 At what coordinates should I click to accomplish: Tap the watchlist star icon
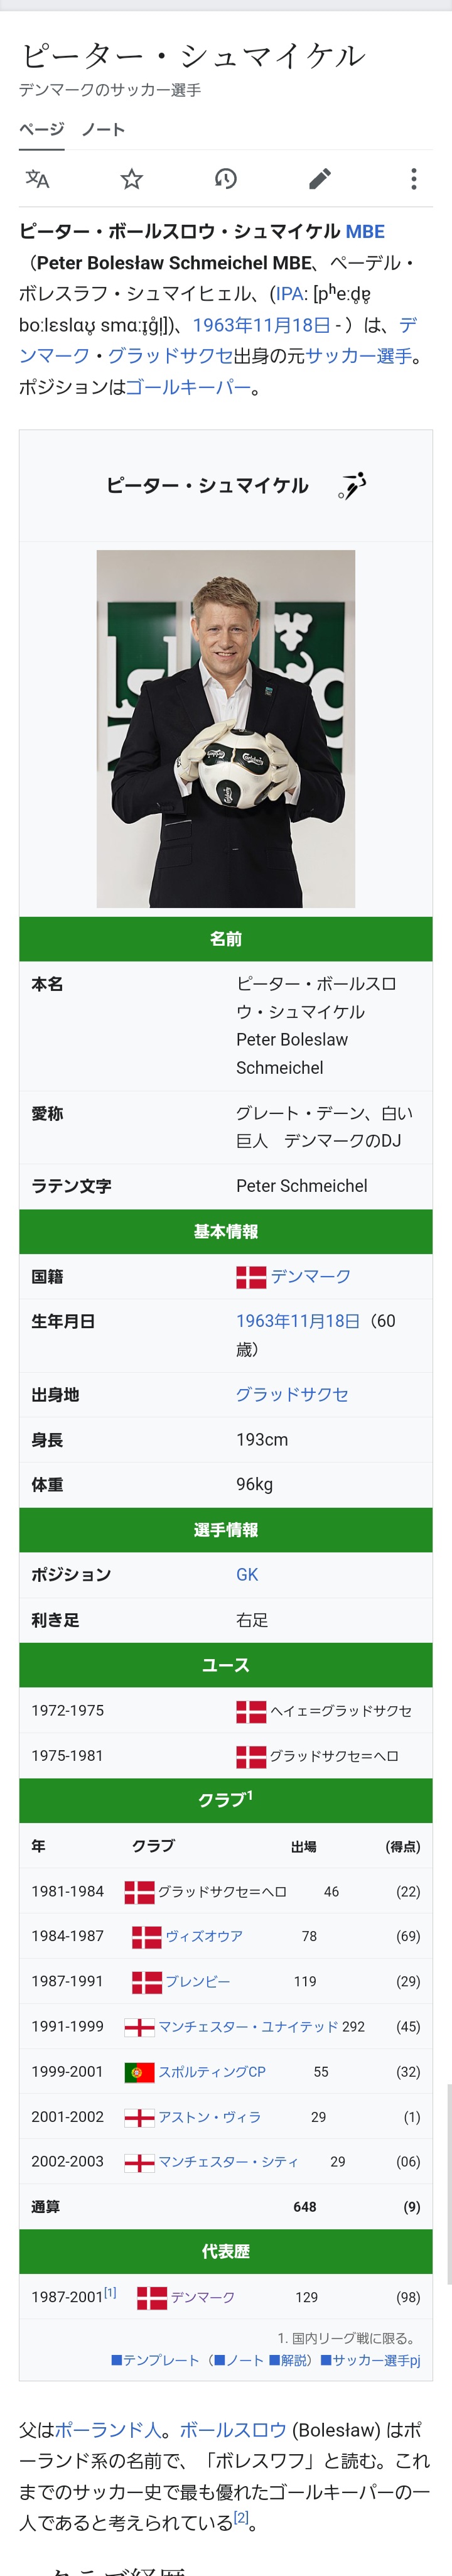click(132, 179)
